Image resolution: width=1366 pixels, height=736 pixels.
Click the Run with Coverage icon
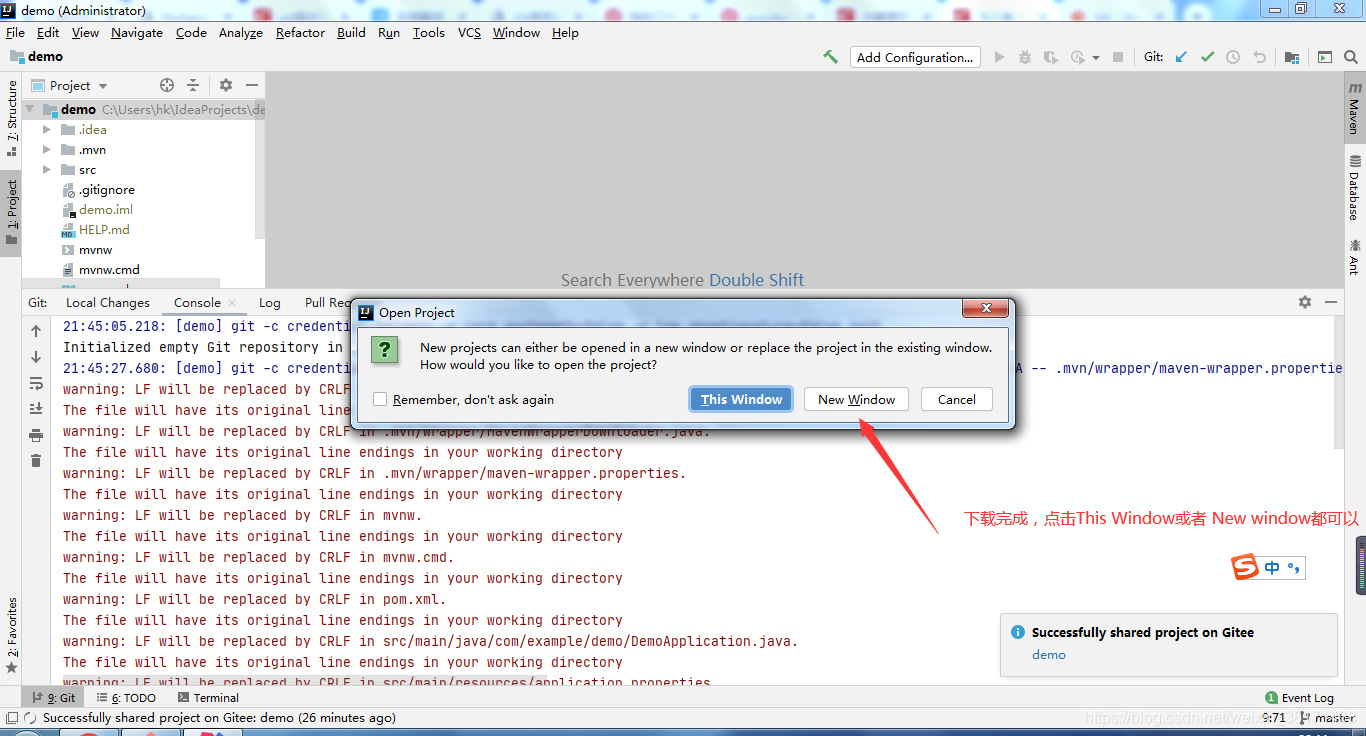click(1051, 57)
